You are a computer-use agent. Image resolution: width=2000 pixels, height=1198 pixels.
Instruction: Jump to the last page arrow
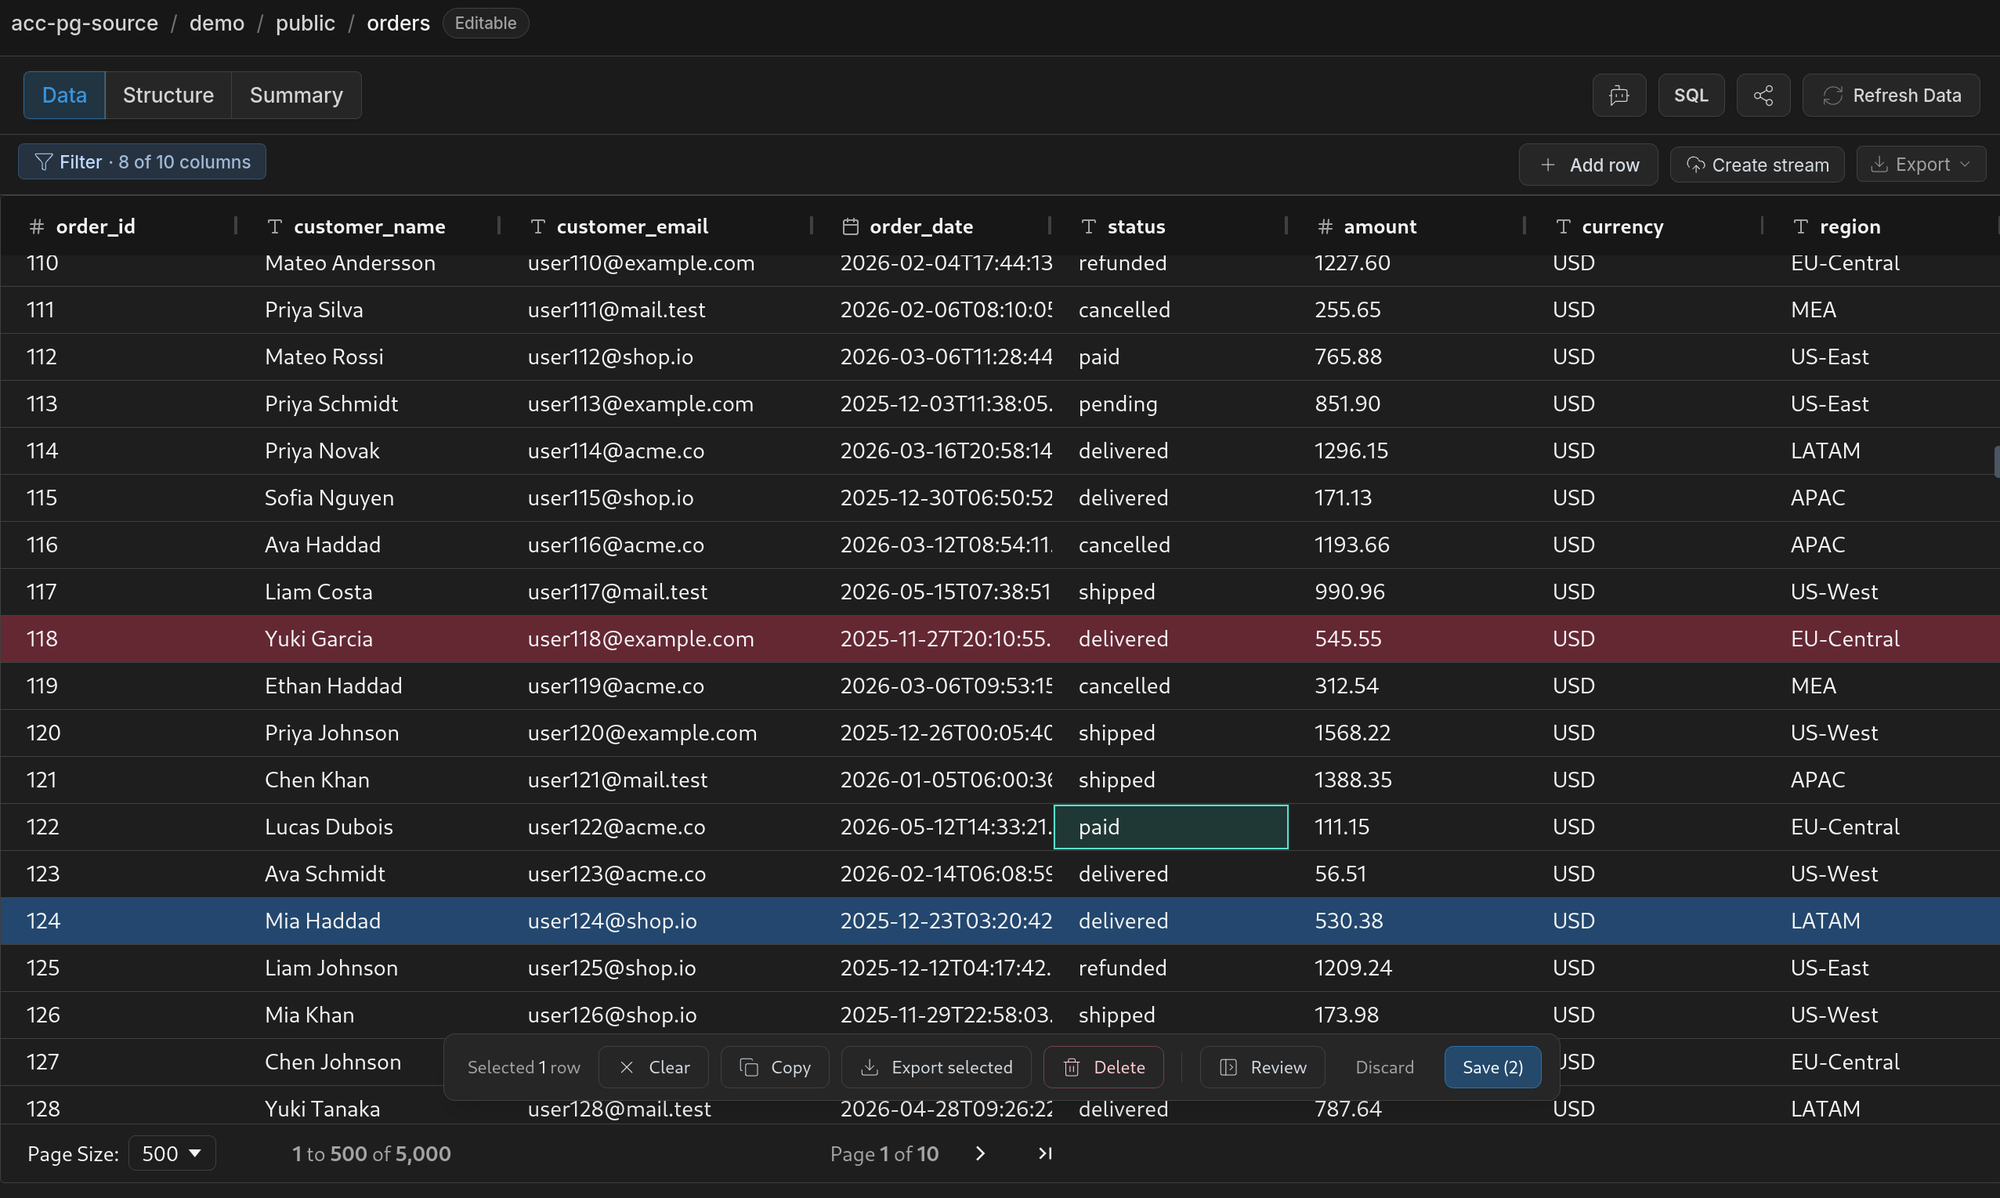[x=1045, y=1153]
